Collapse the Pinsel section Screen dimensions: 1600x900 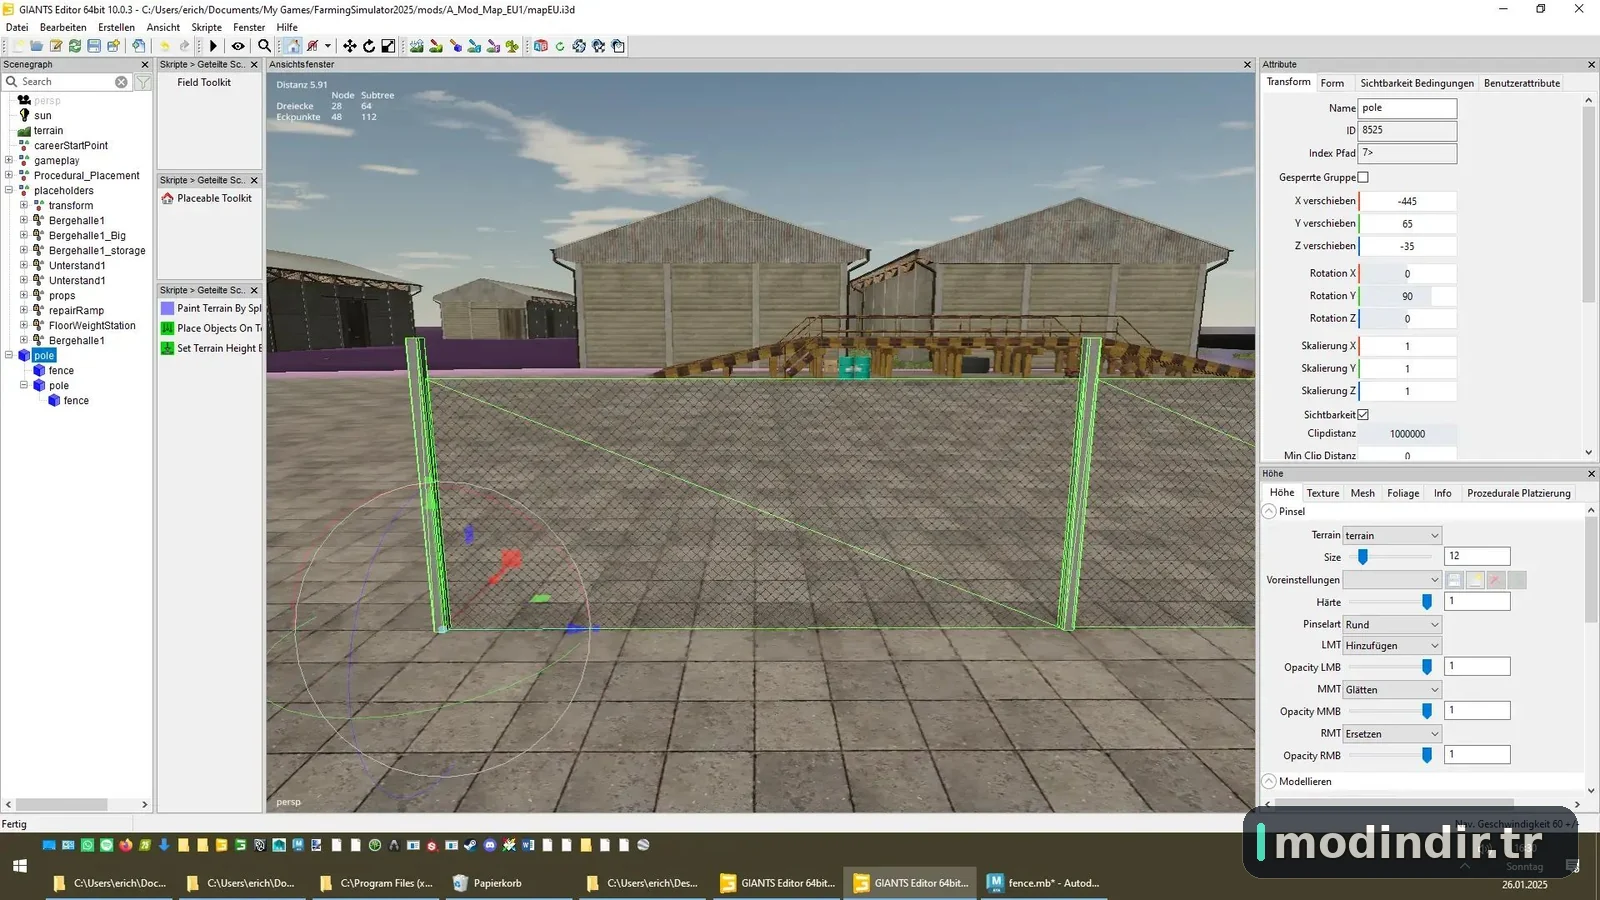(x=1269, y=511)
